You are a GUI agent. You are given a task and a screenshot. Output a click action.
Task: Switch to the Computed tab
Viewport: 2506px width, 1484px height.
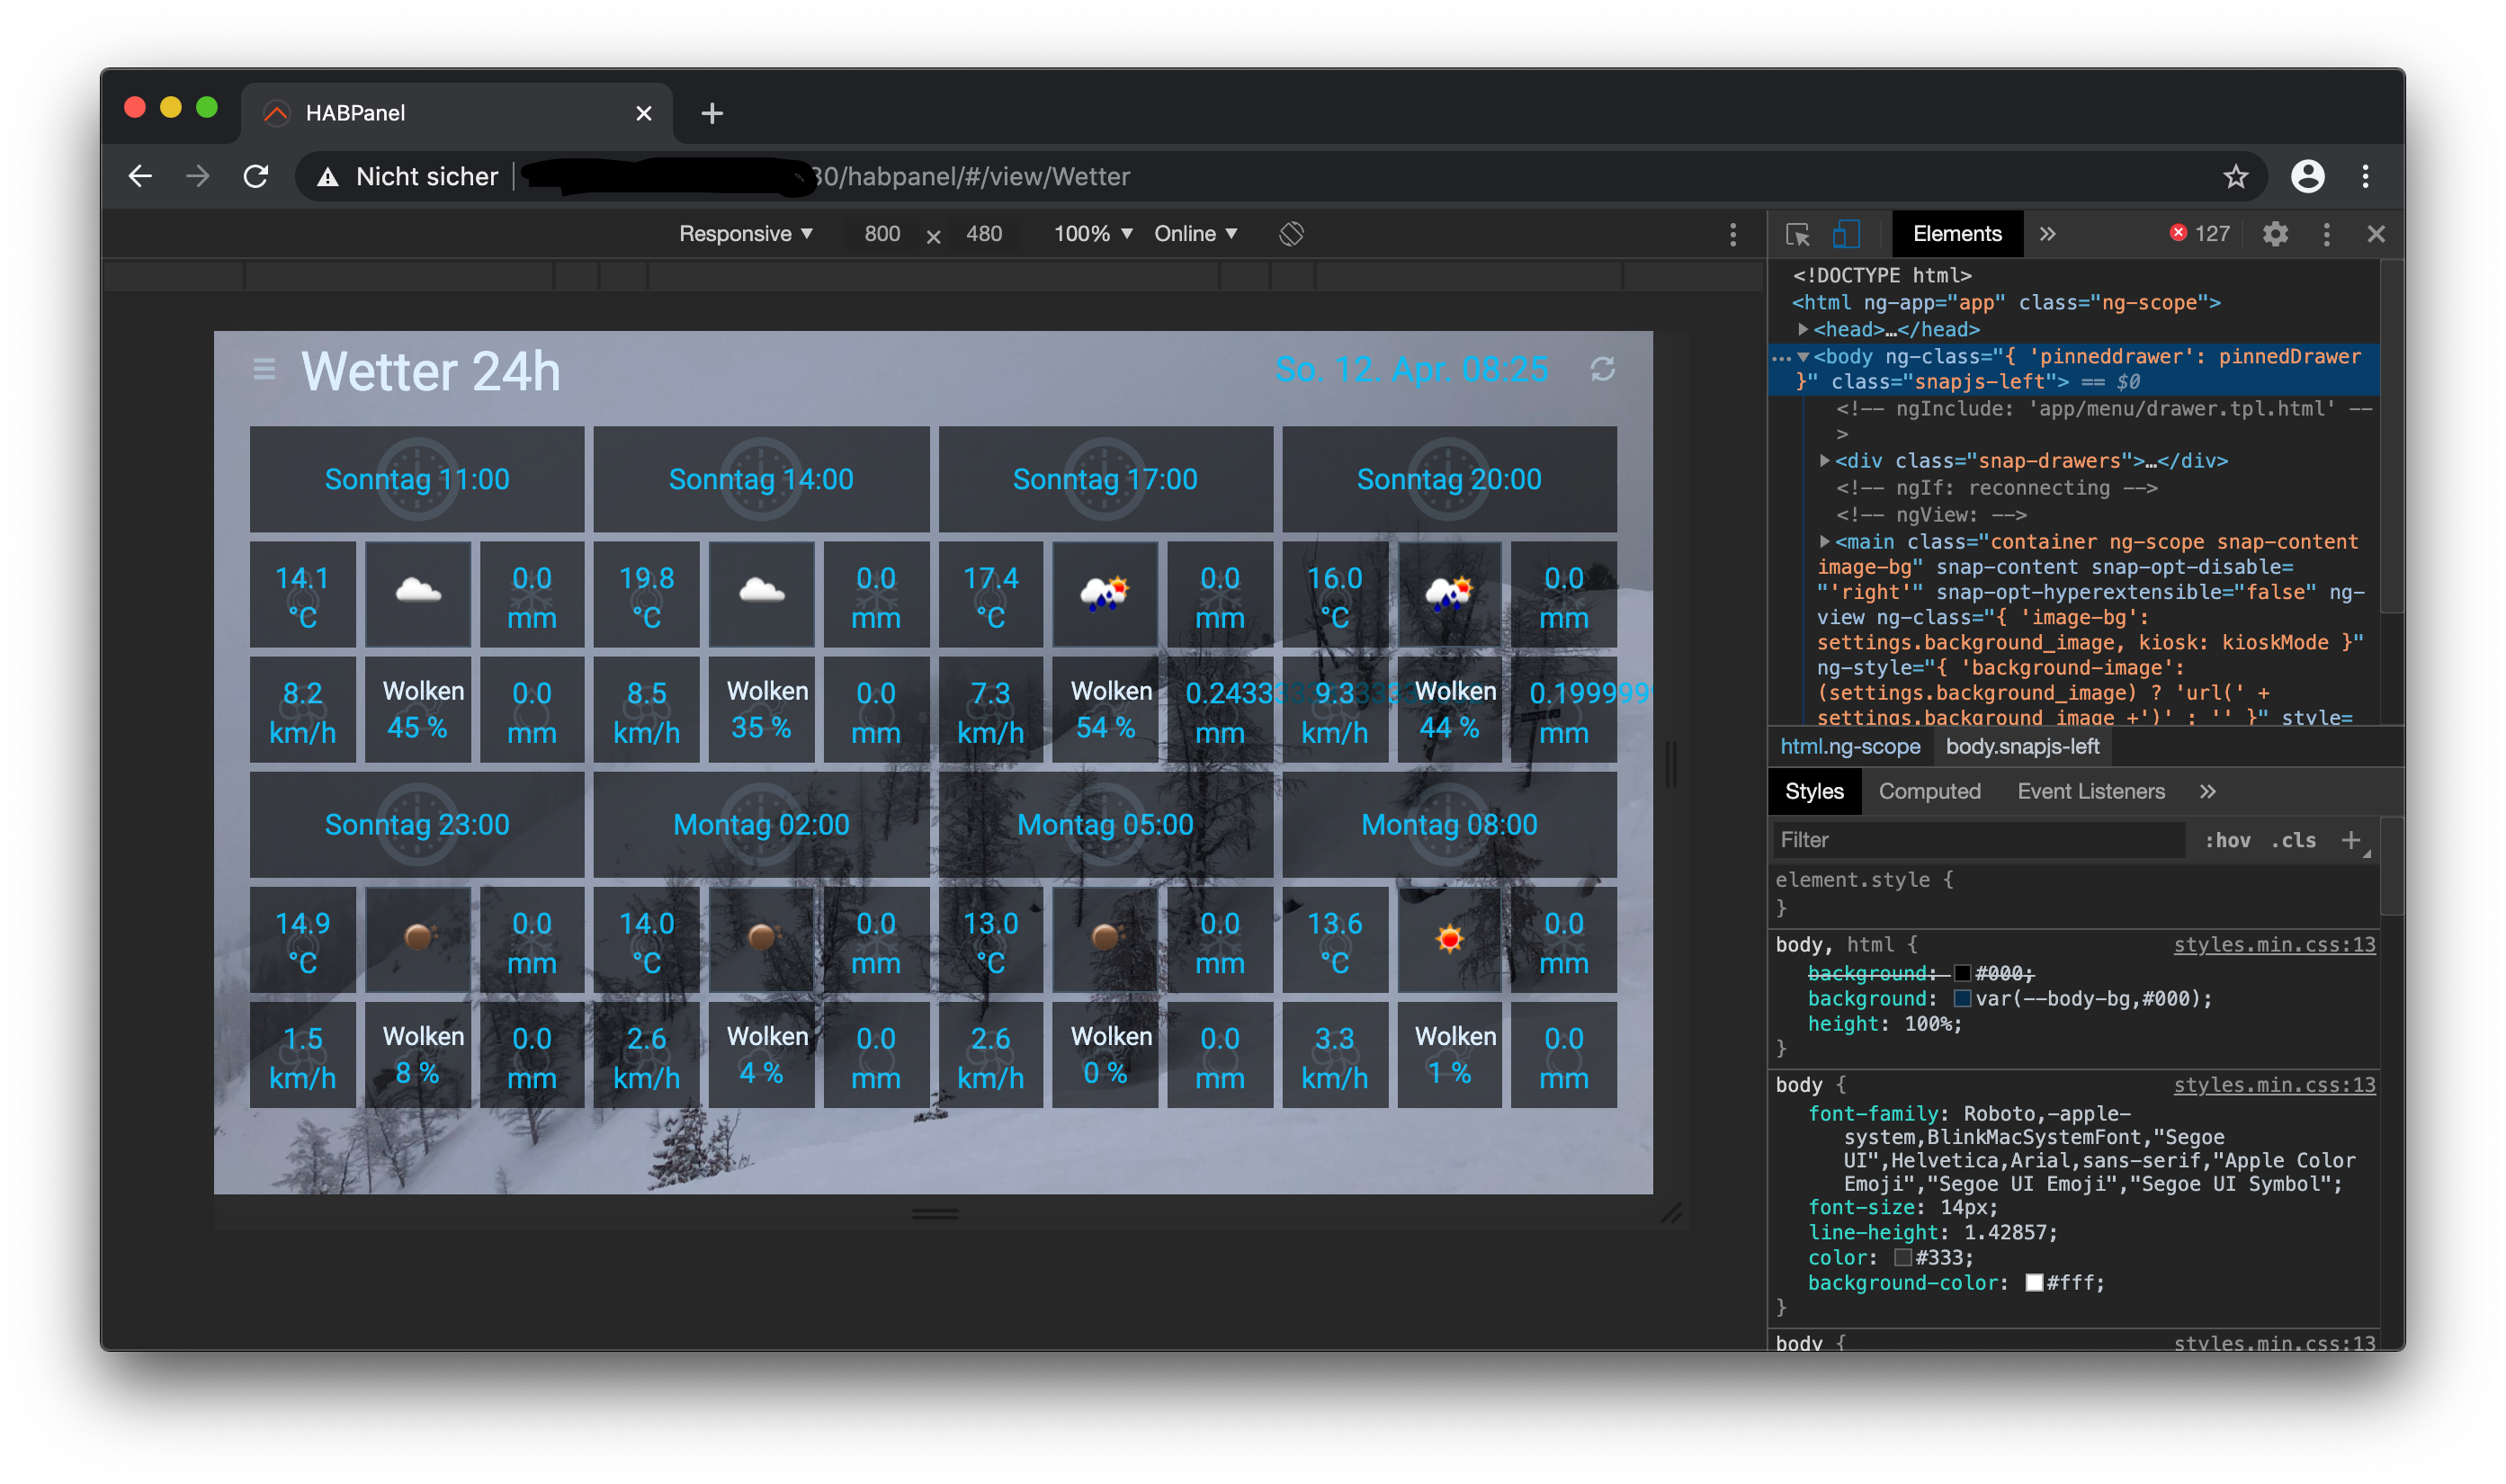tap(1929, 791)
